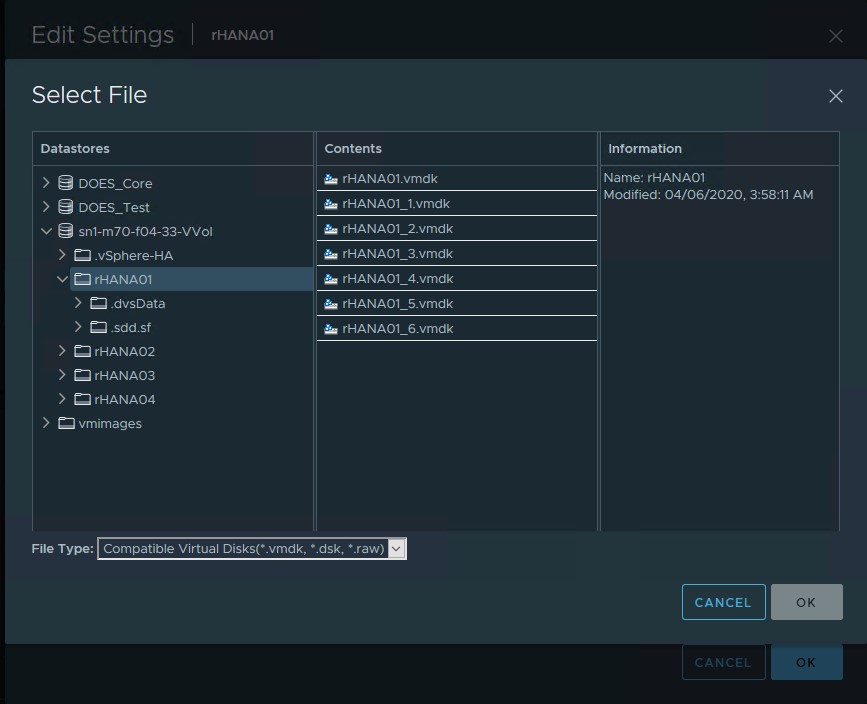This screenshot has height=704, width=867.
Task: Select rHANA01_4.vmdk file name
Action: (x=398, y=279)
